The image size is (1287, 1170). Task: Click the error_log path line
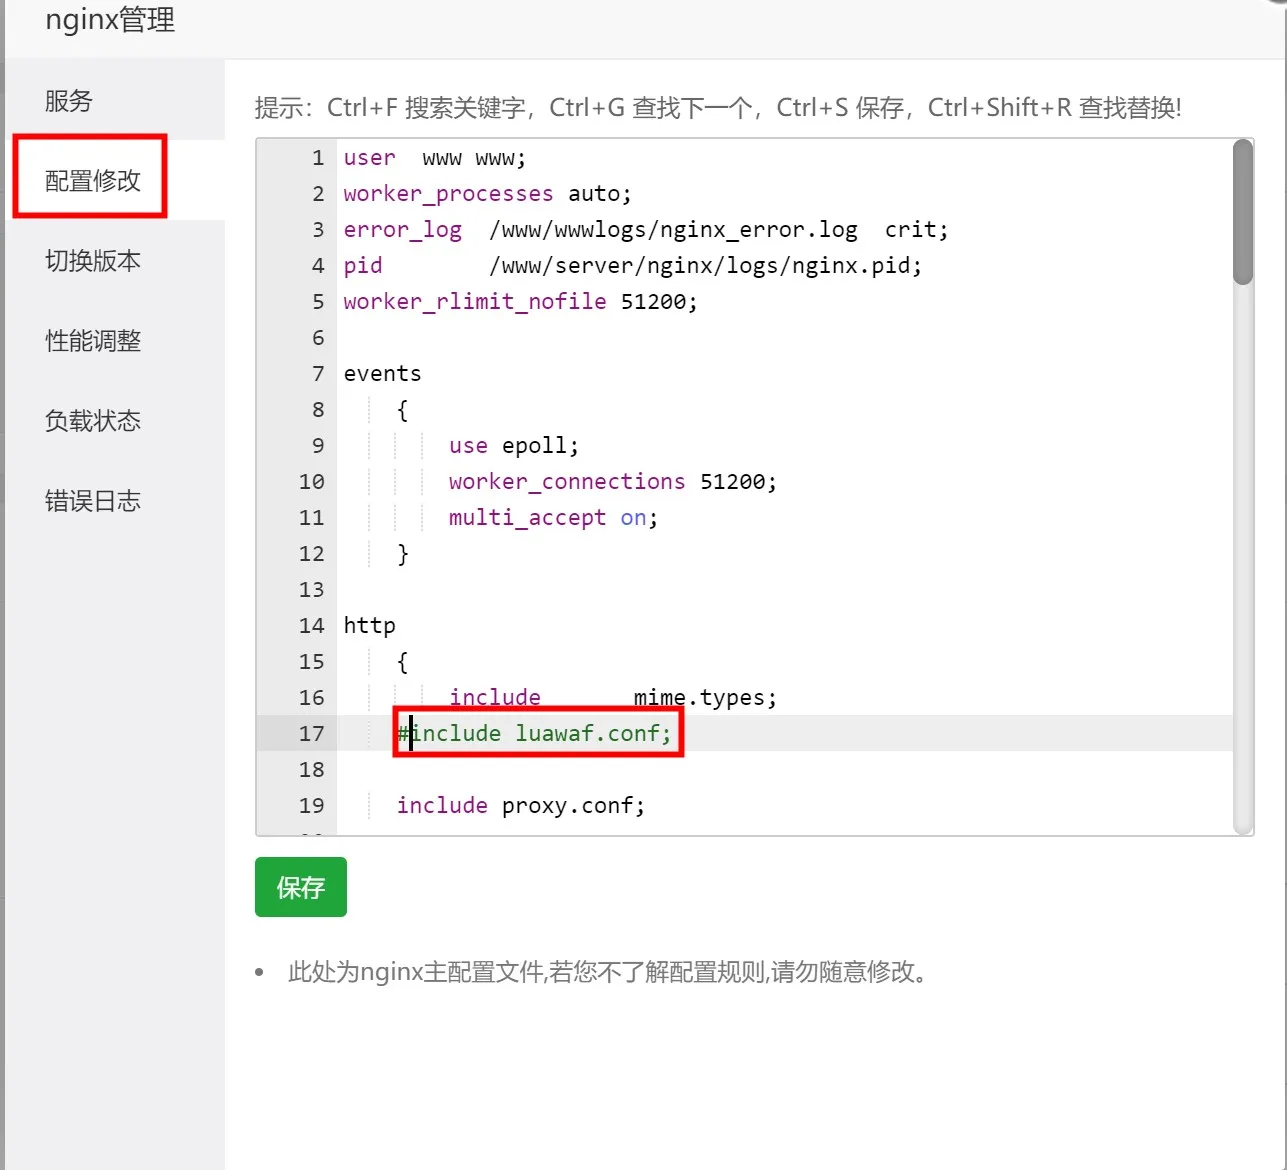[x=646, y=230]
